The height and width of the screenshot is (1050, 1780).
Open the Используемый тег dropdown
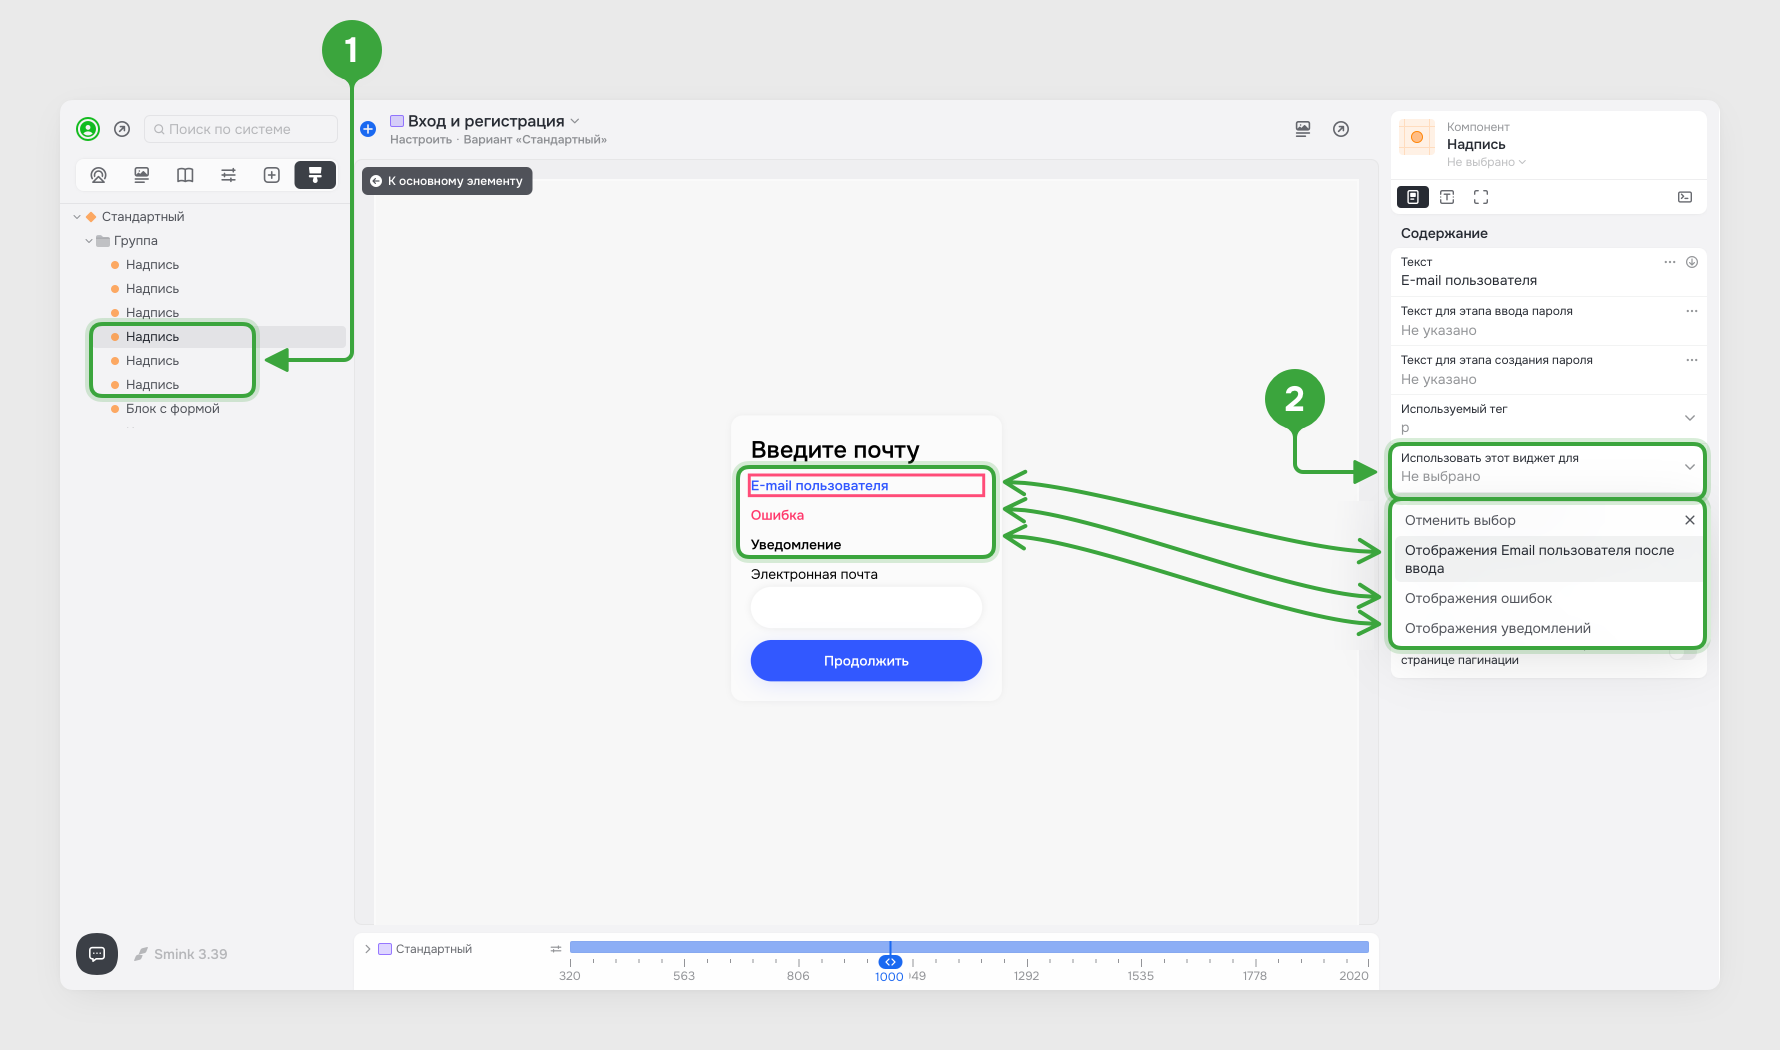(x=1548, y=418)
